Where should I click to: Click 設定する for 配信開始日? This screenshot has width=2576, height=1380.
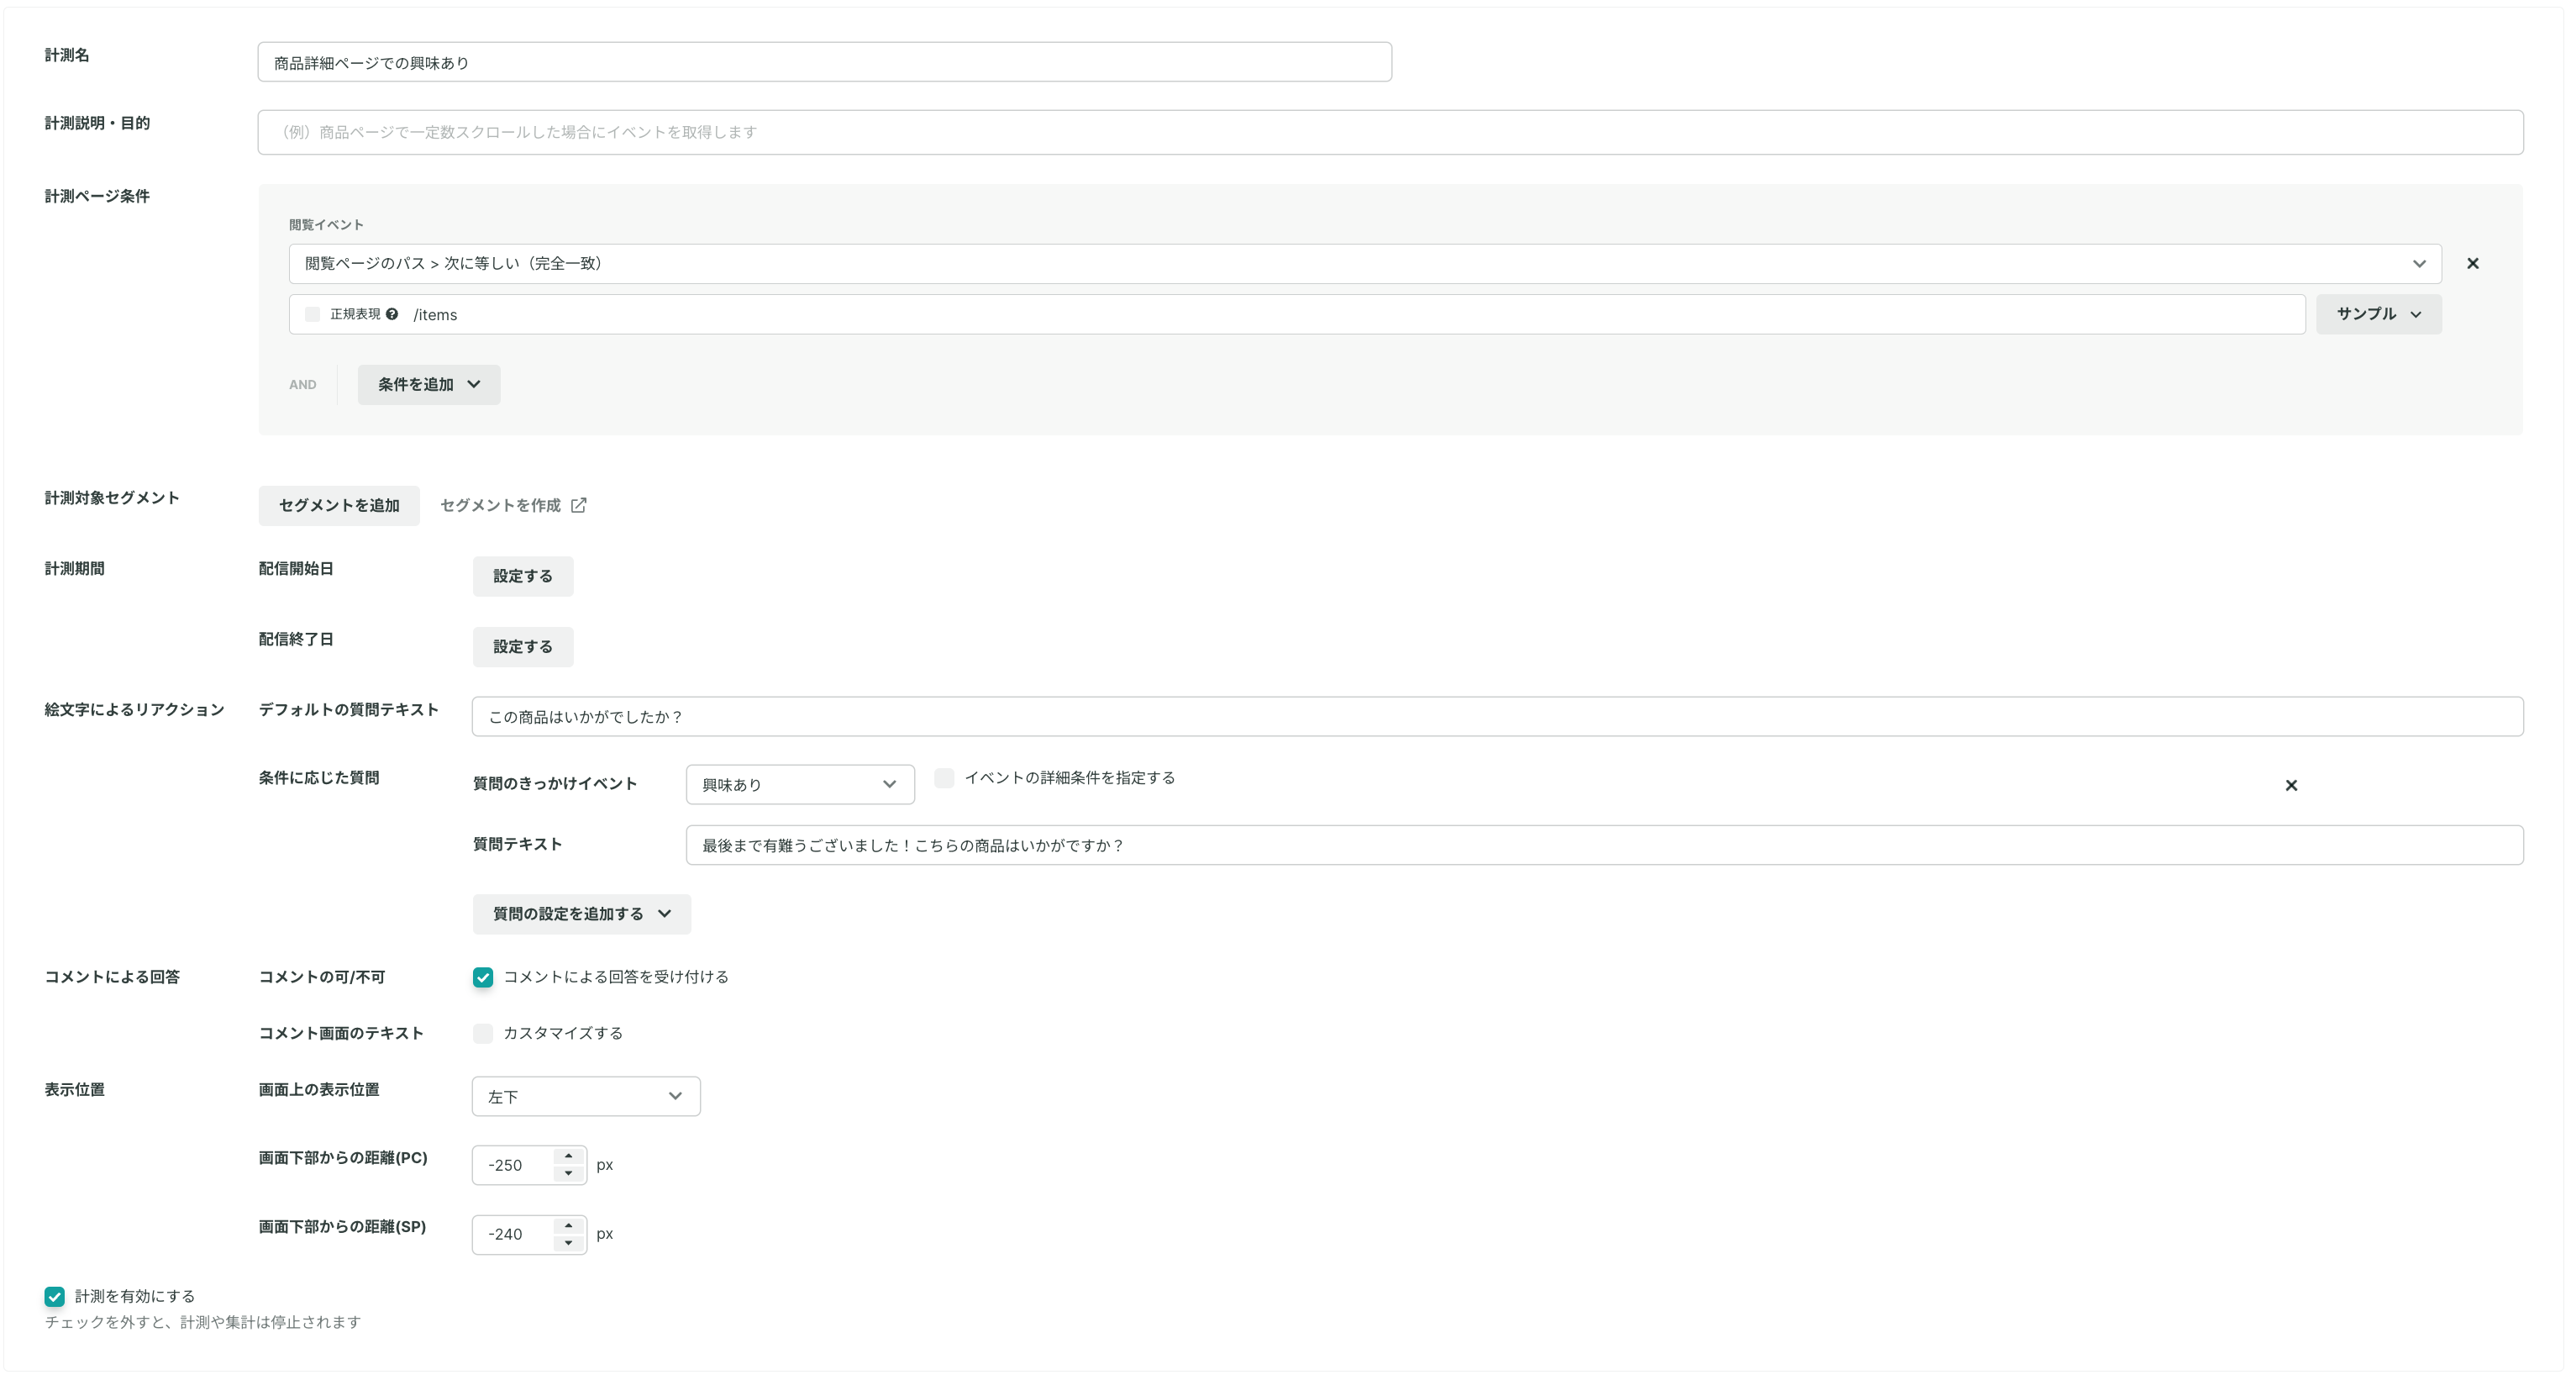pyautogui.click(x=523, y=576)
